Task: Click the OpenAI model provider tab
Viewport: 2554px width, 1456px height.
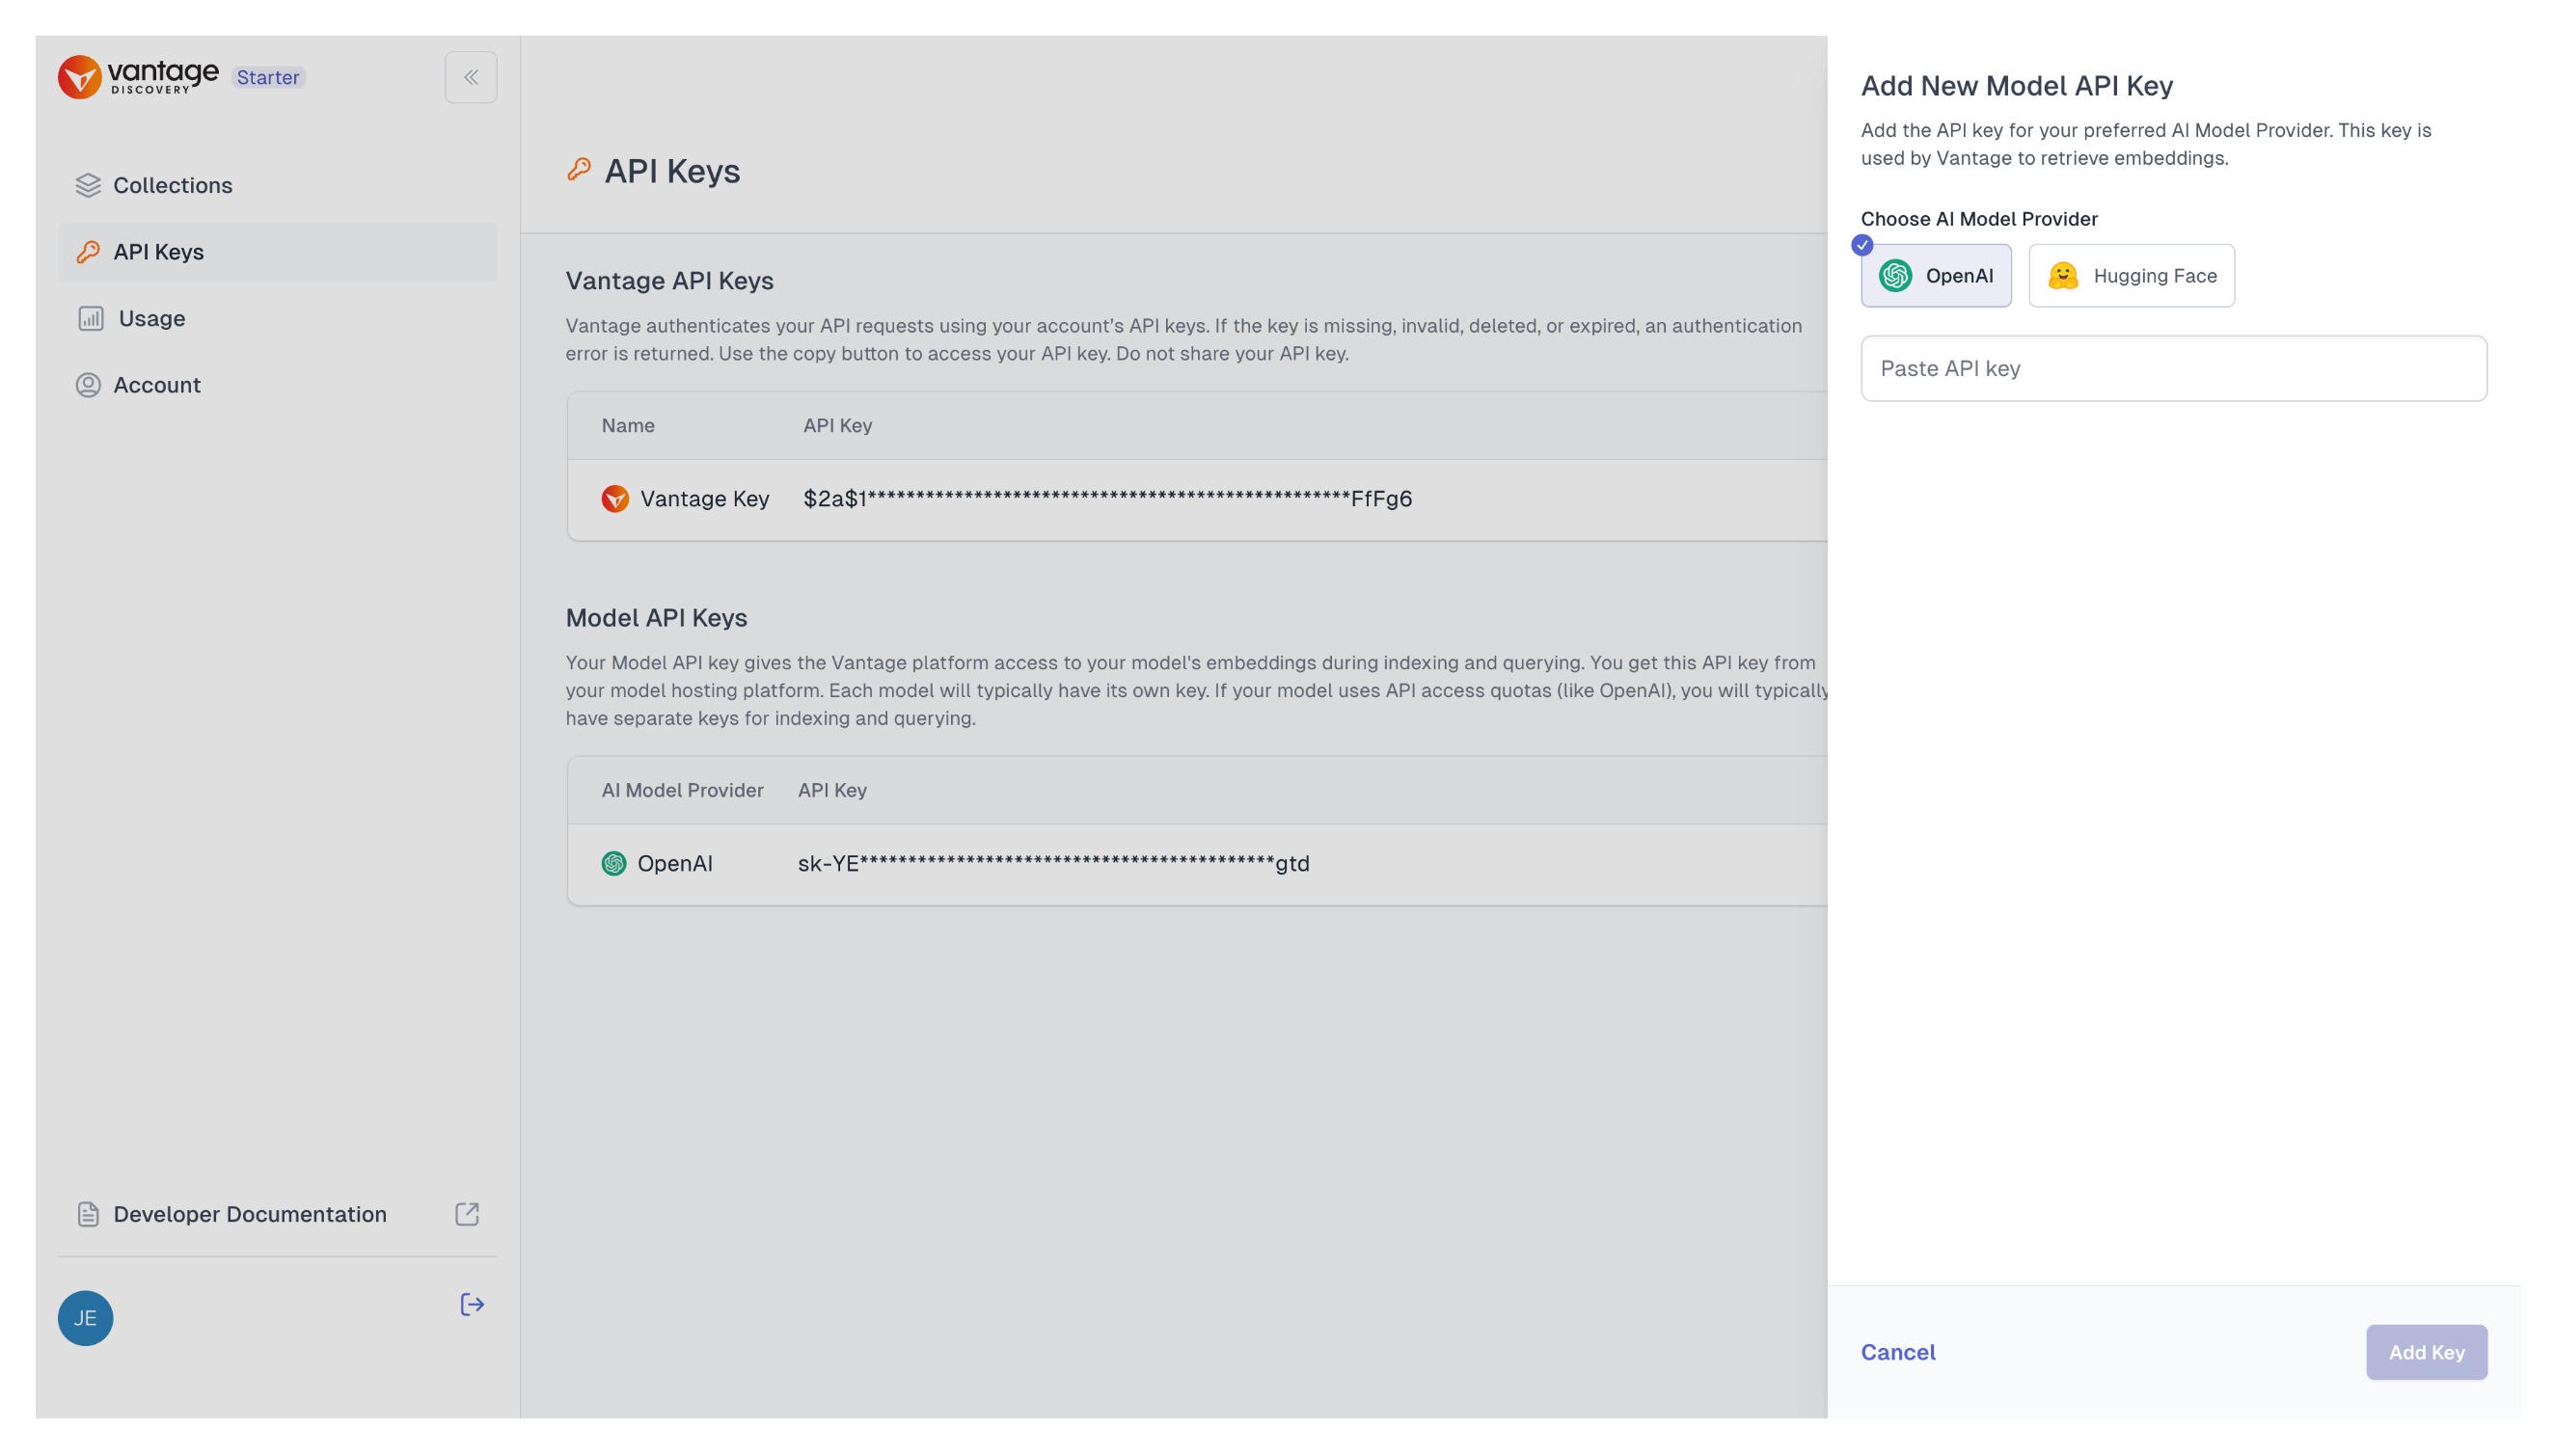Action: tap(1935, 276)
